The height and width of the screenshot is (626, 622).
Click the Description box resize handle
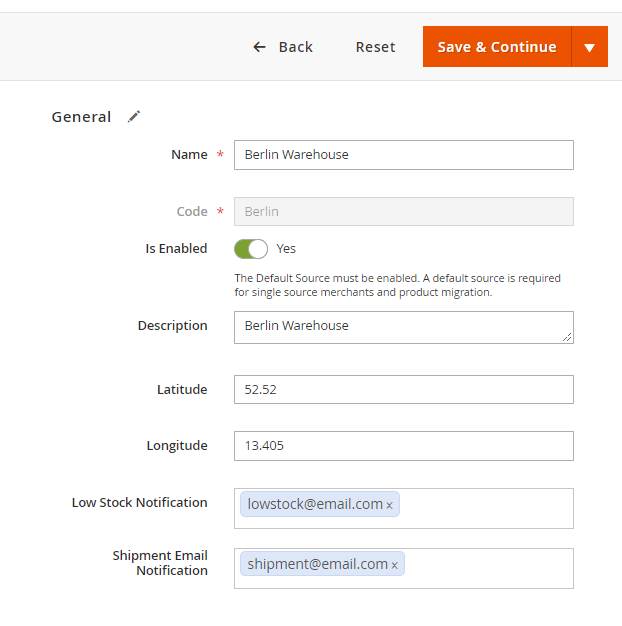567,337
